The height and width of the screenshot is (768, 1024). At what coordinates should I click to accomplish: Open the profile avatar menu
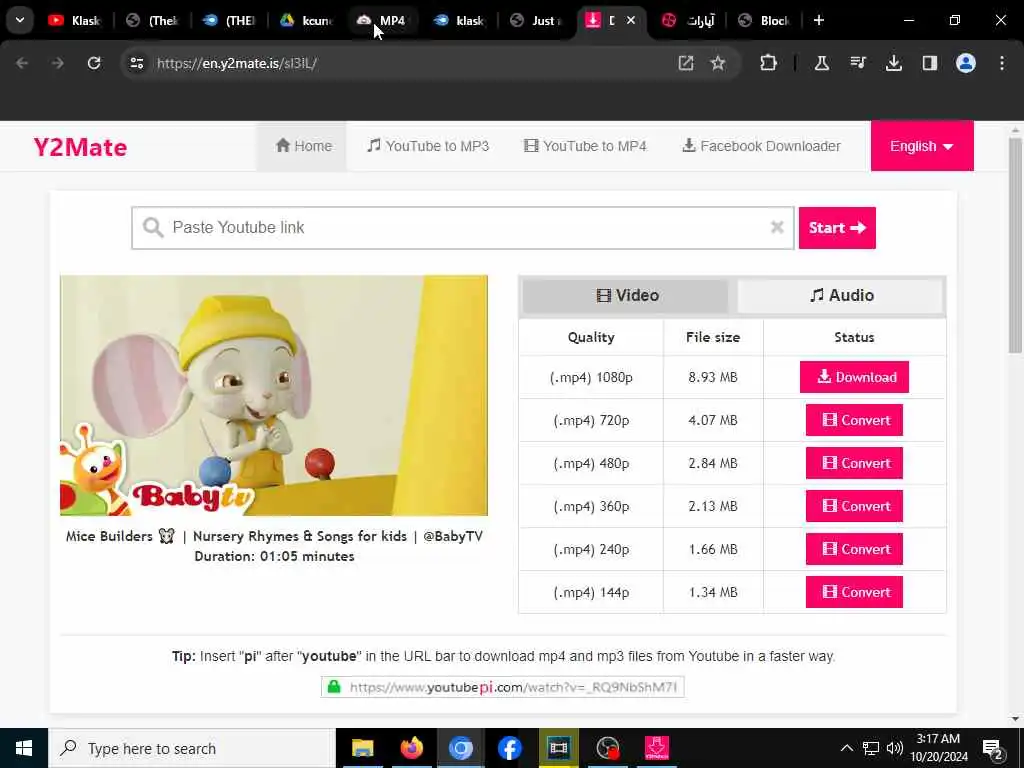[965, 63]
